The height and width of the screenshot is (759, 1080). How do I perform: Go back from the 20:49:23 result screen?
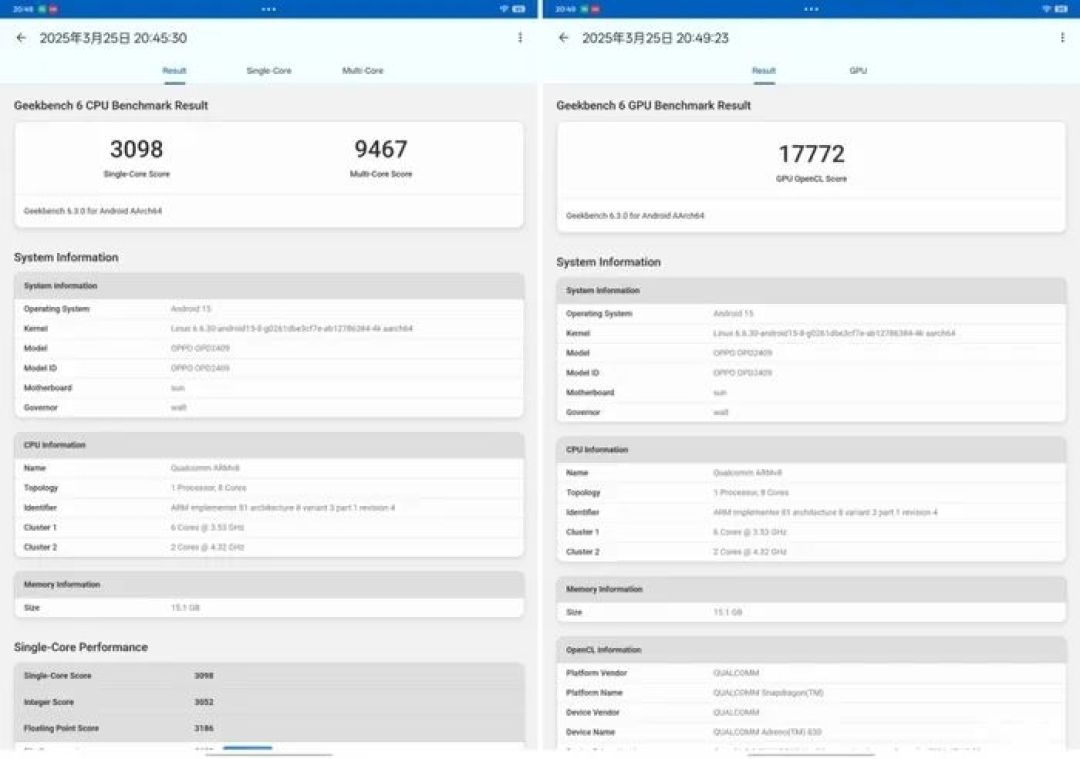tap(563, 38)
